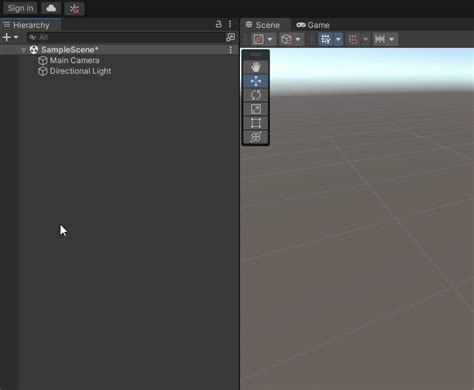474x390 pixels.
Task: Collapse the SampleScene tree arrow
Action: [x=23, y=50]
